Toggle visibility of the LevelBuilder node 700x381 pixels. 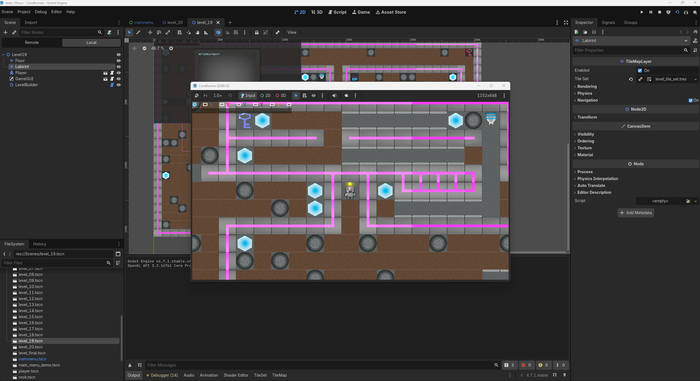pos(119,85)
